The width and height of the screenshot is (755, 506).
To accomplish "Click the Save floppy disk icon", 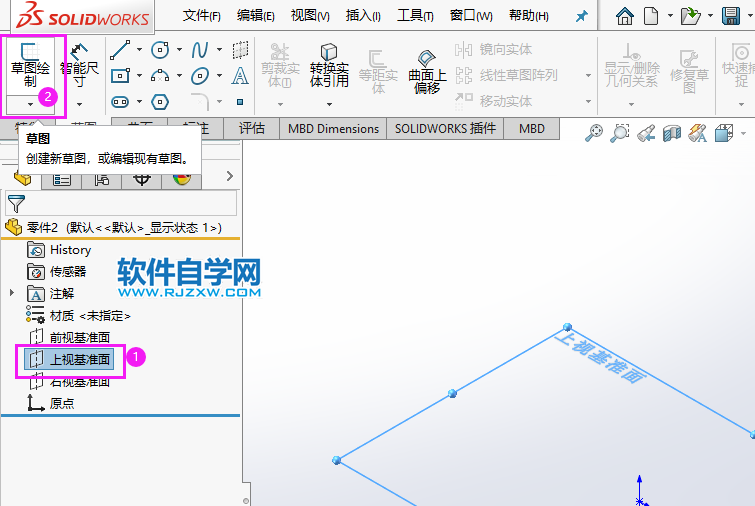I will point(731,16).
